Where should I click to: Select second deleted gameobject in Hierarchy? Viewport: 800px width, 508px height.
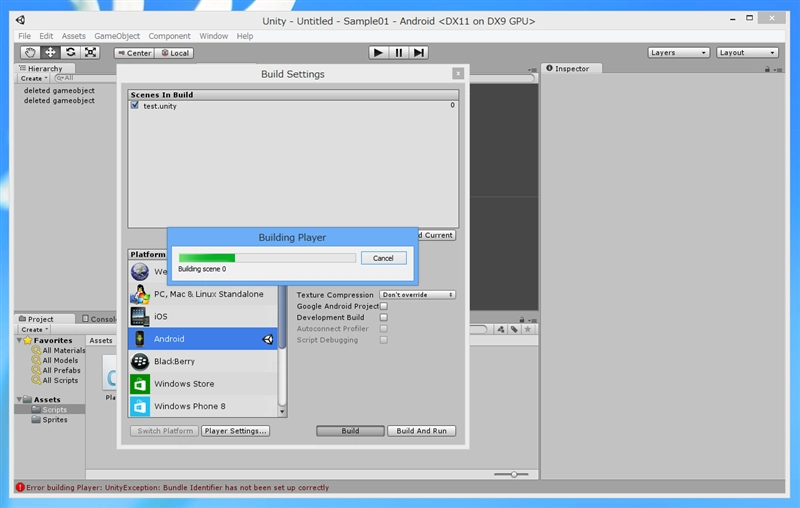[x=59, y=100]
